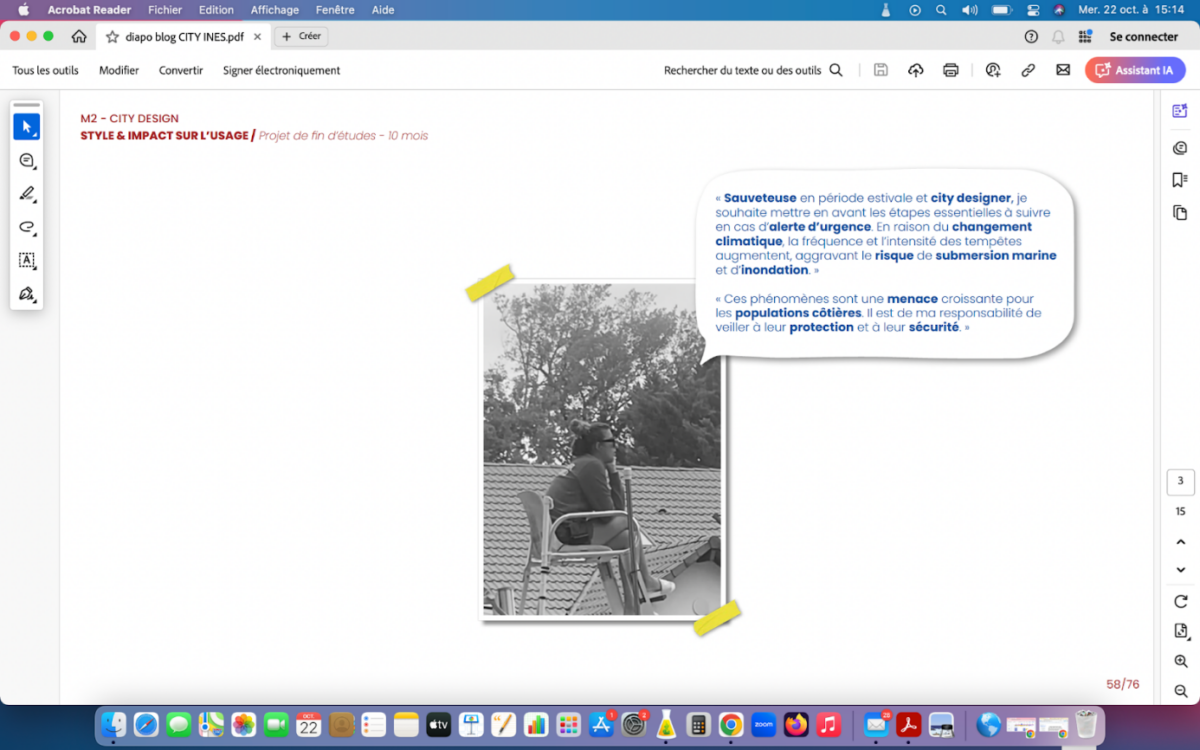Click the Assistant IA button
The height and width of the screenshot is (750, 1200).
click(1135, 70)
